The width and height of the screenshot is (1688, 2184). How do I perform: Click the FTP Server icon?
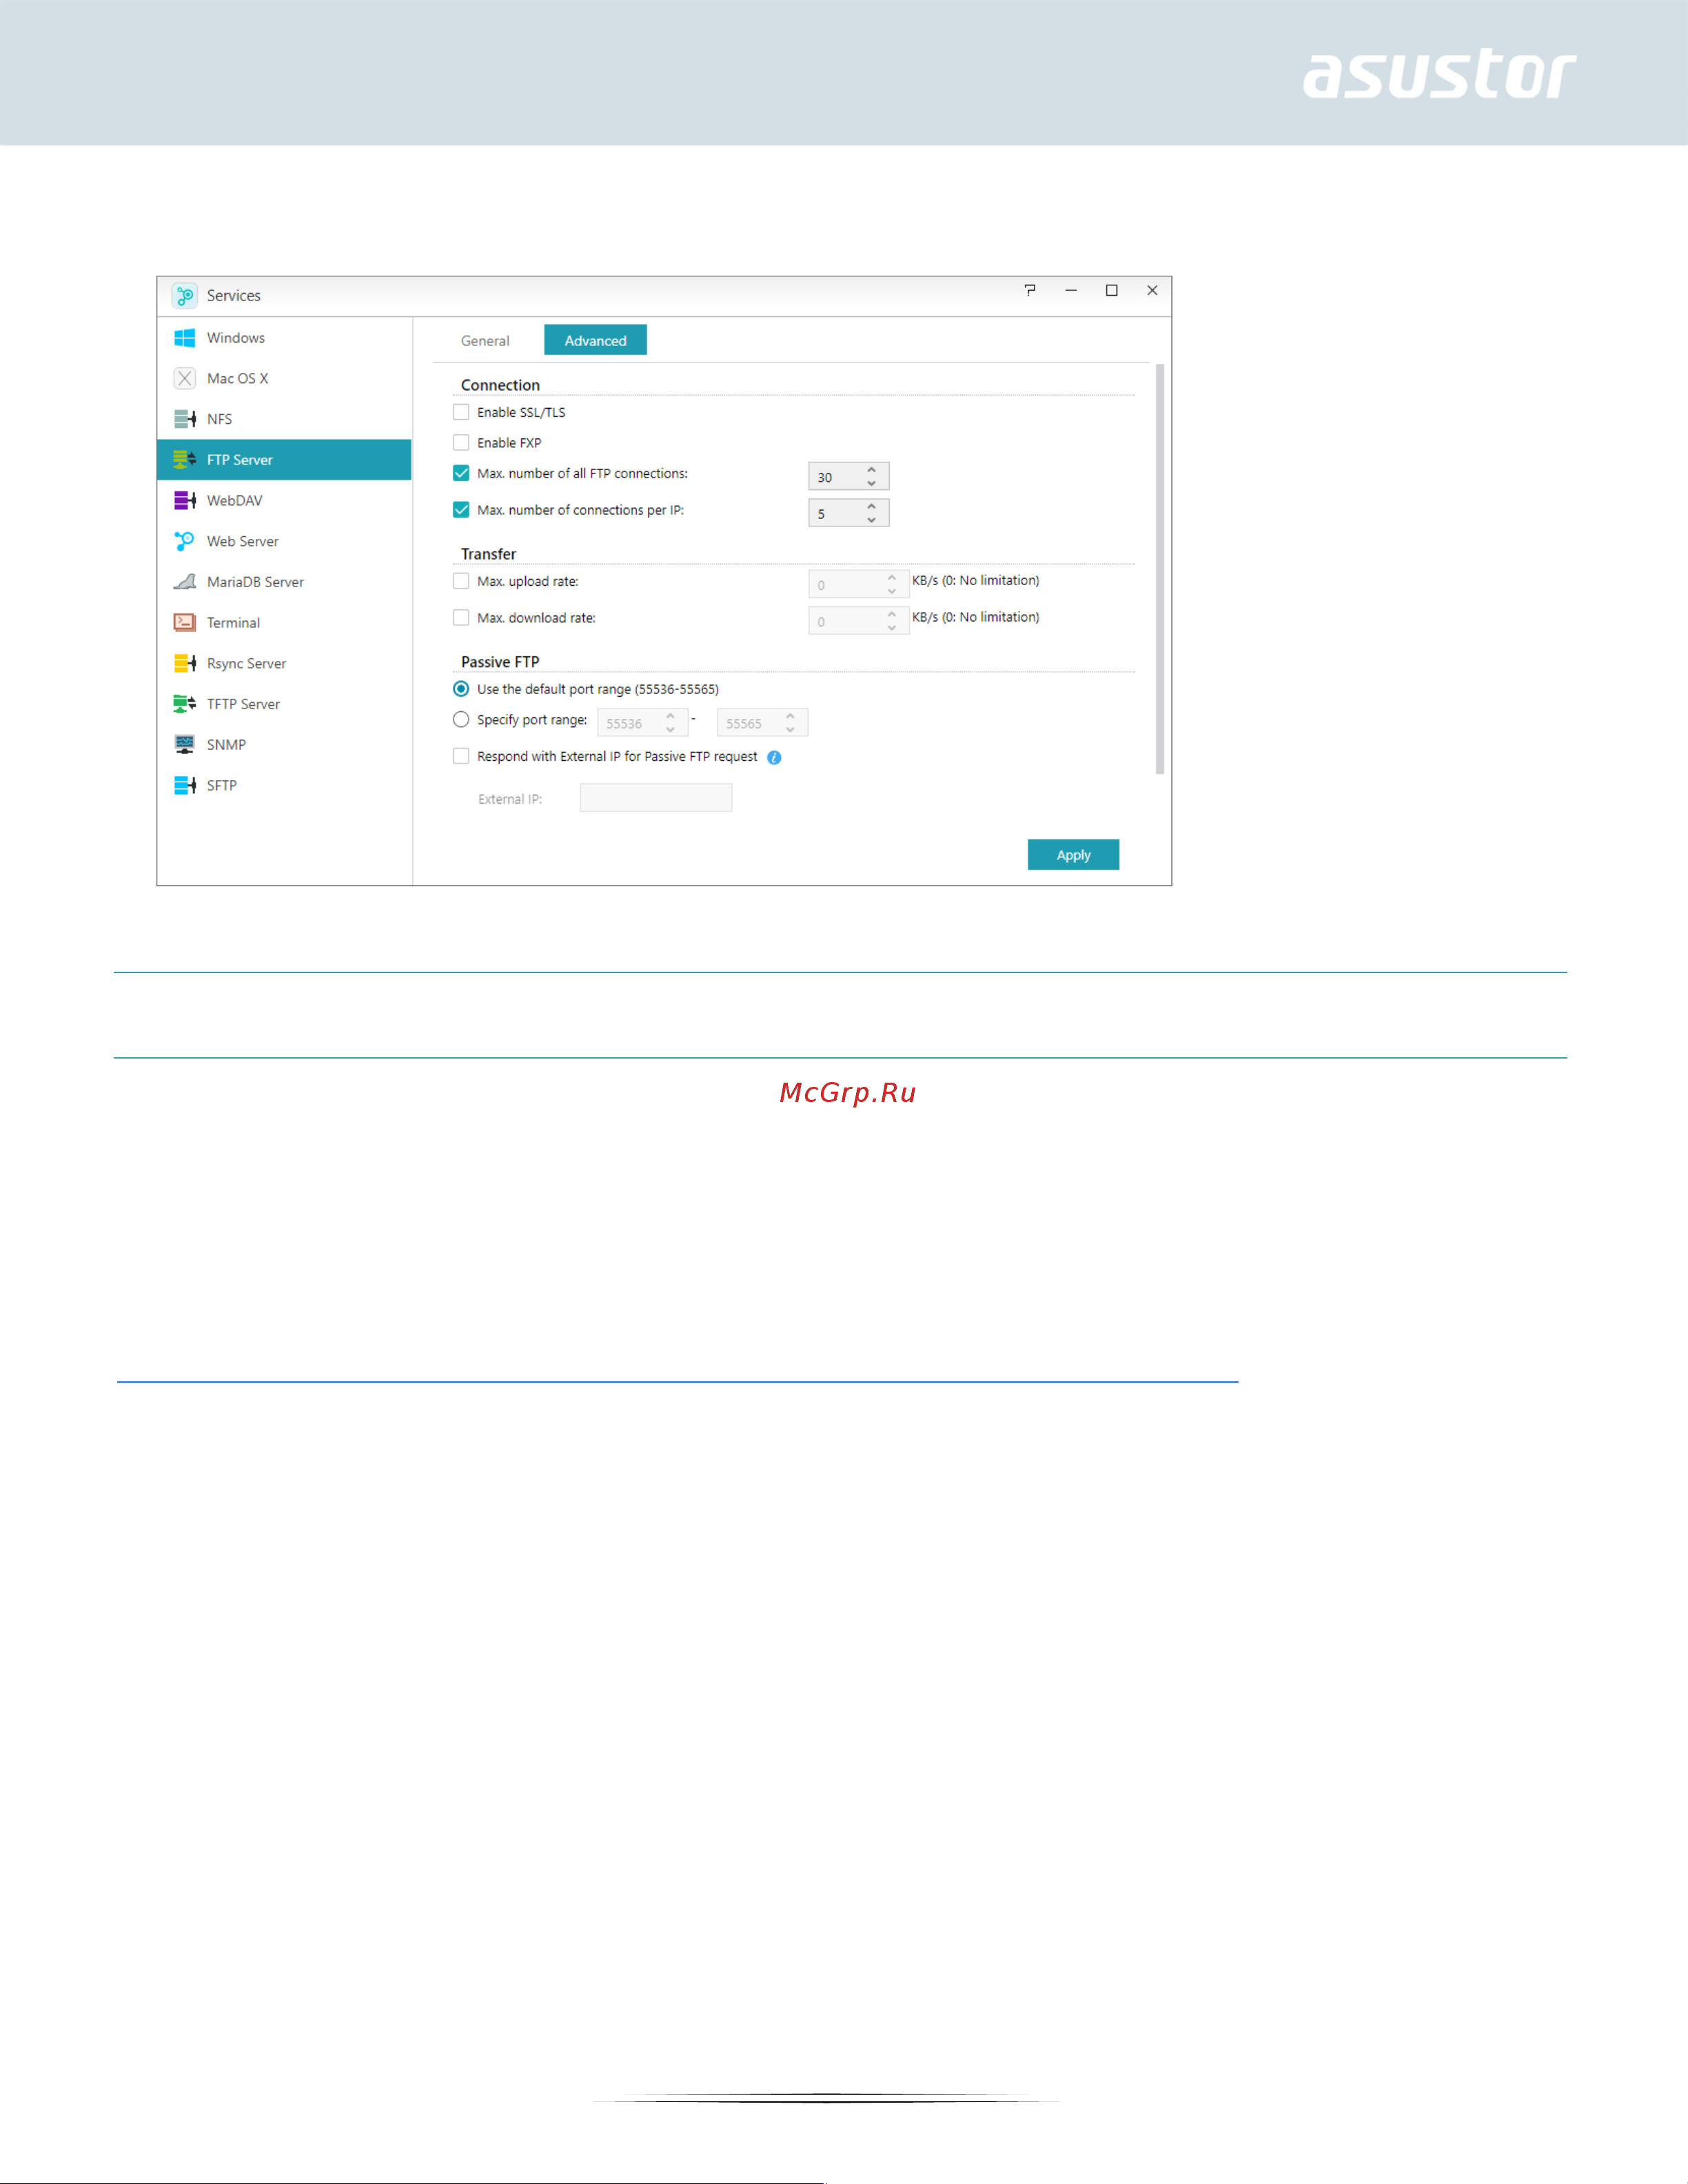coord(184,460)
